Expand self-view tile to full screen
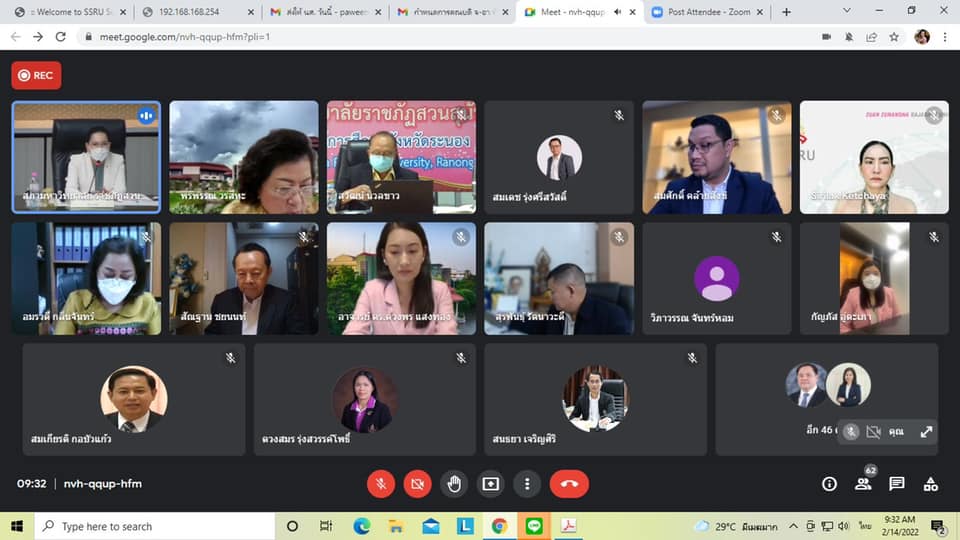 tap(926, 431)
